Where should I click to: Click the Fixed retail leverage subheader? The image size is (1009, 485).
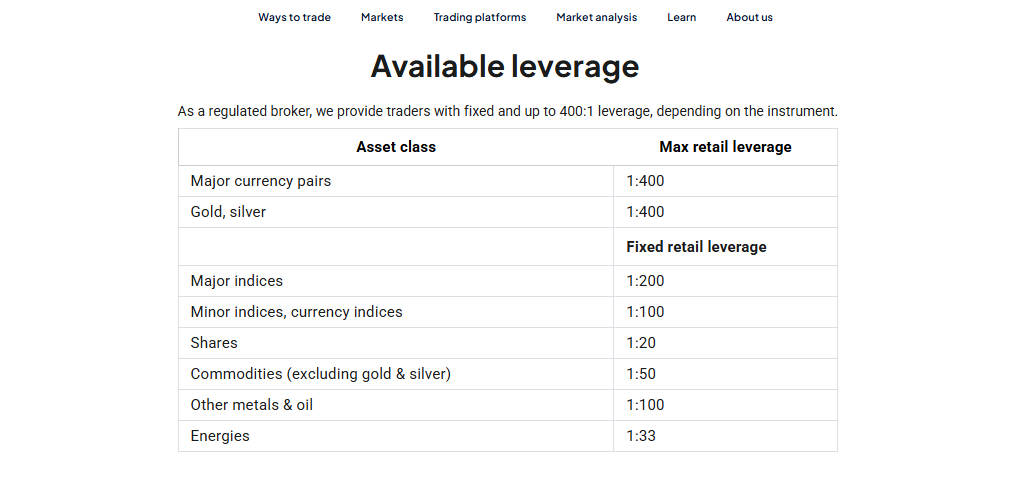pos(696,247)
